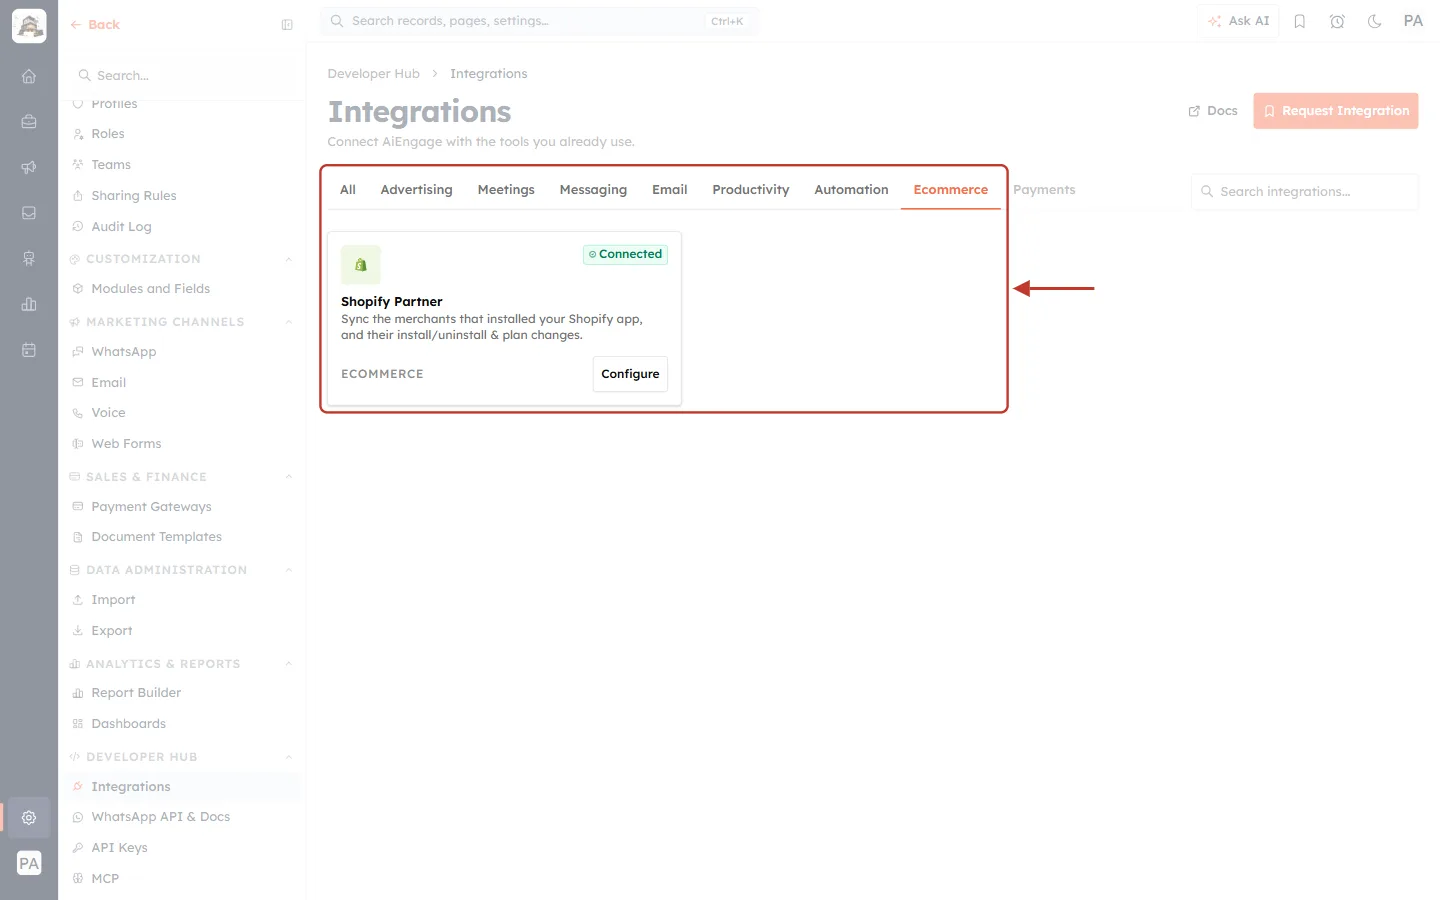
Task: Collapse the Developer Hub section
Action: point(289,757)
